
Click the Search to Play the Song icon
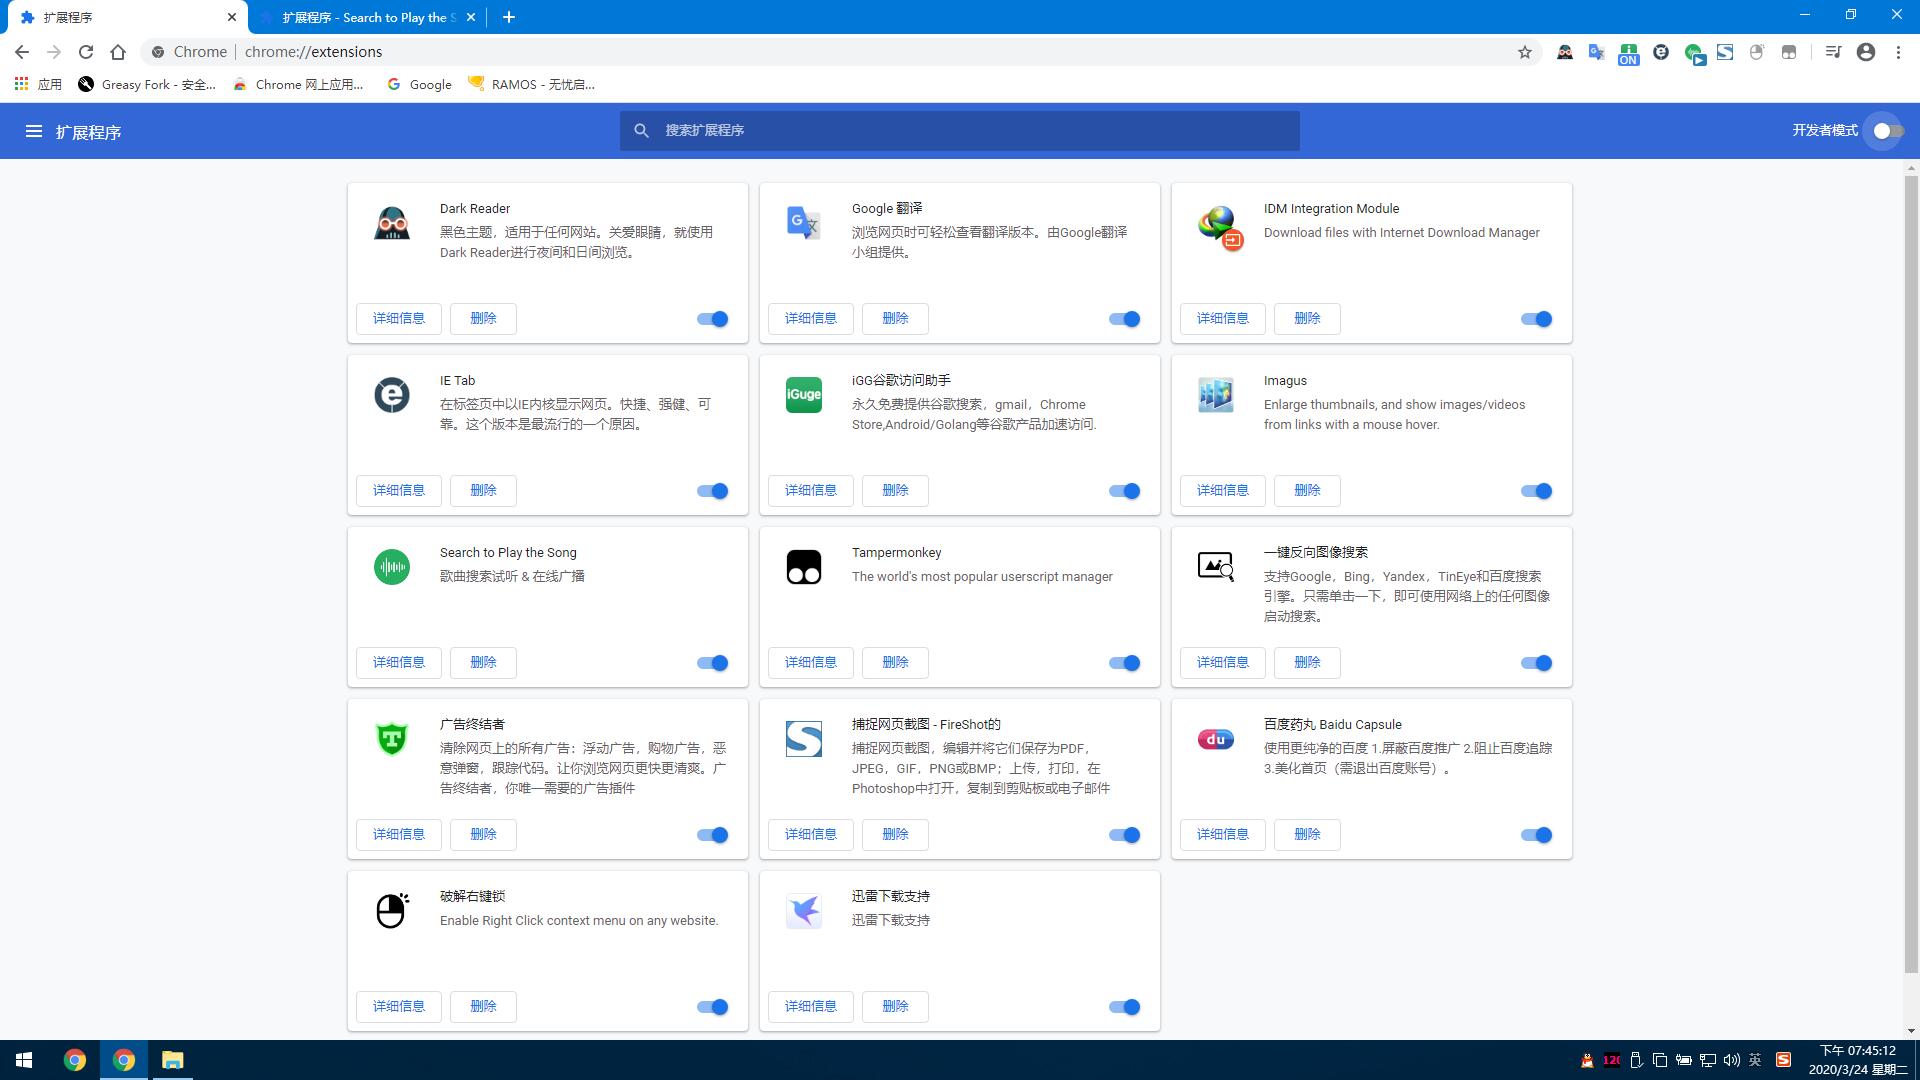392,567
